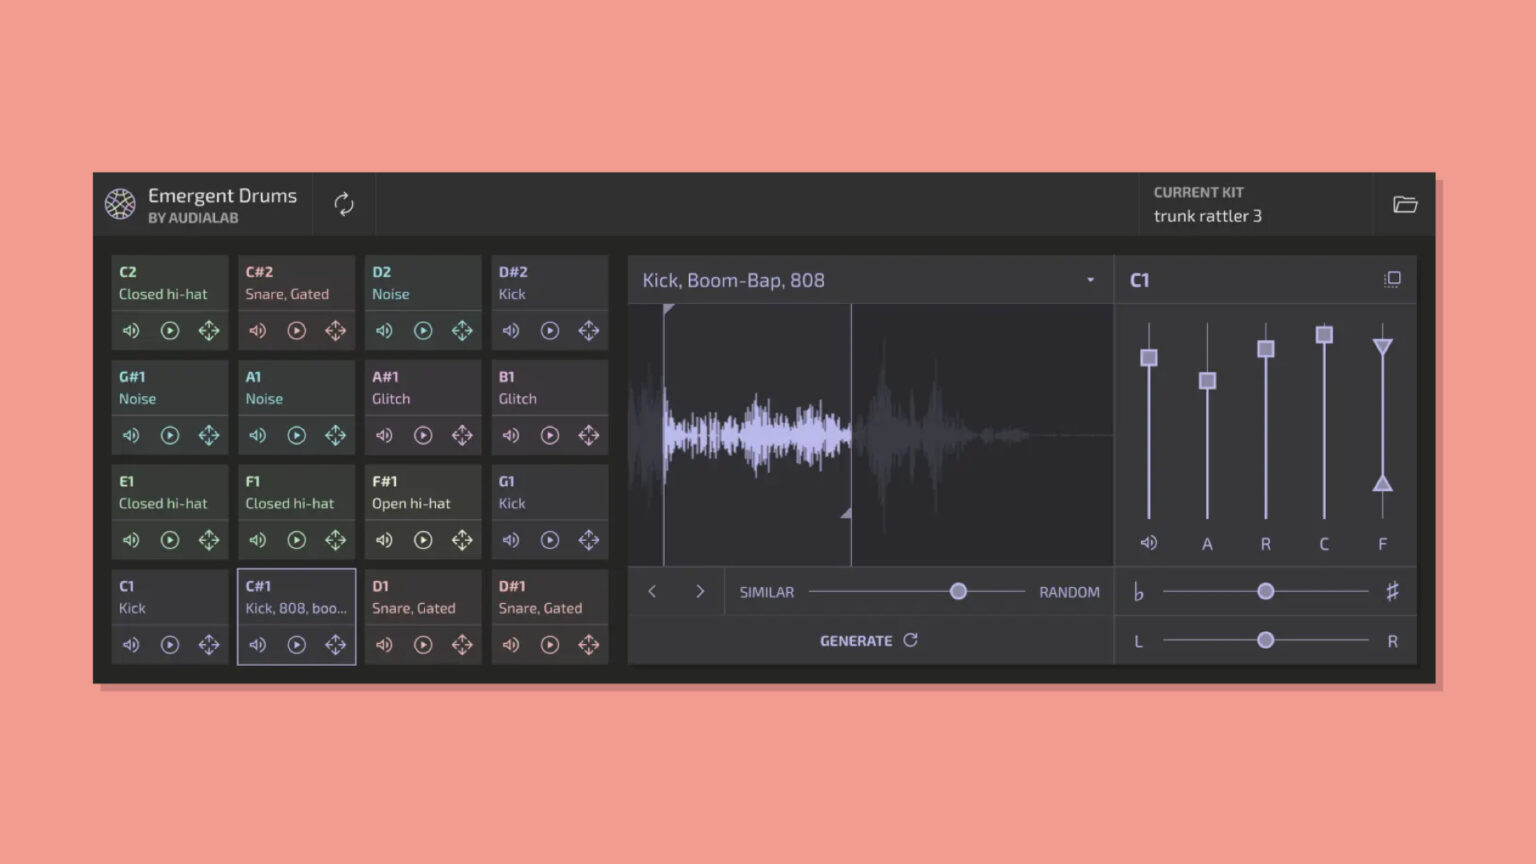
Task: Click move icon on A#1 Glitch pad
Action: coord(462,435)
